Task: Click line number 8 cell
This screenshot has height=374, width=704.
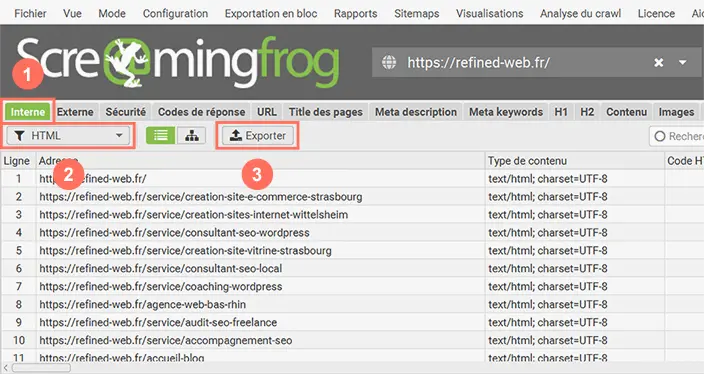Action: tap(18, 304)
